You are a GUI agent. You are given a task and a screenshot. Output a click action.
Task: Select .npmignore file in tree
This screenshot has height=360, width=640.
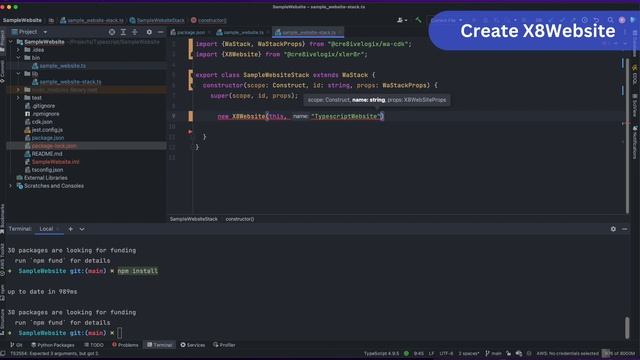[x=45, y=114]
